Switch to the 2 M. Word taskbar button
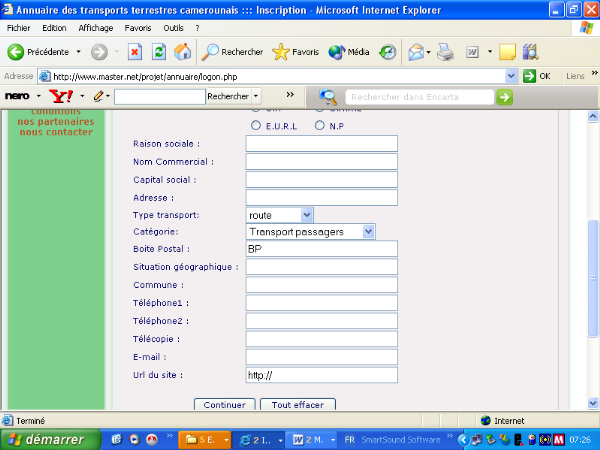 [x=312, y=440]
